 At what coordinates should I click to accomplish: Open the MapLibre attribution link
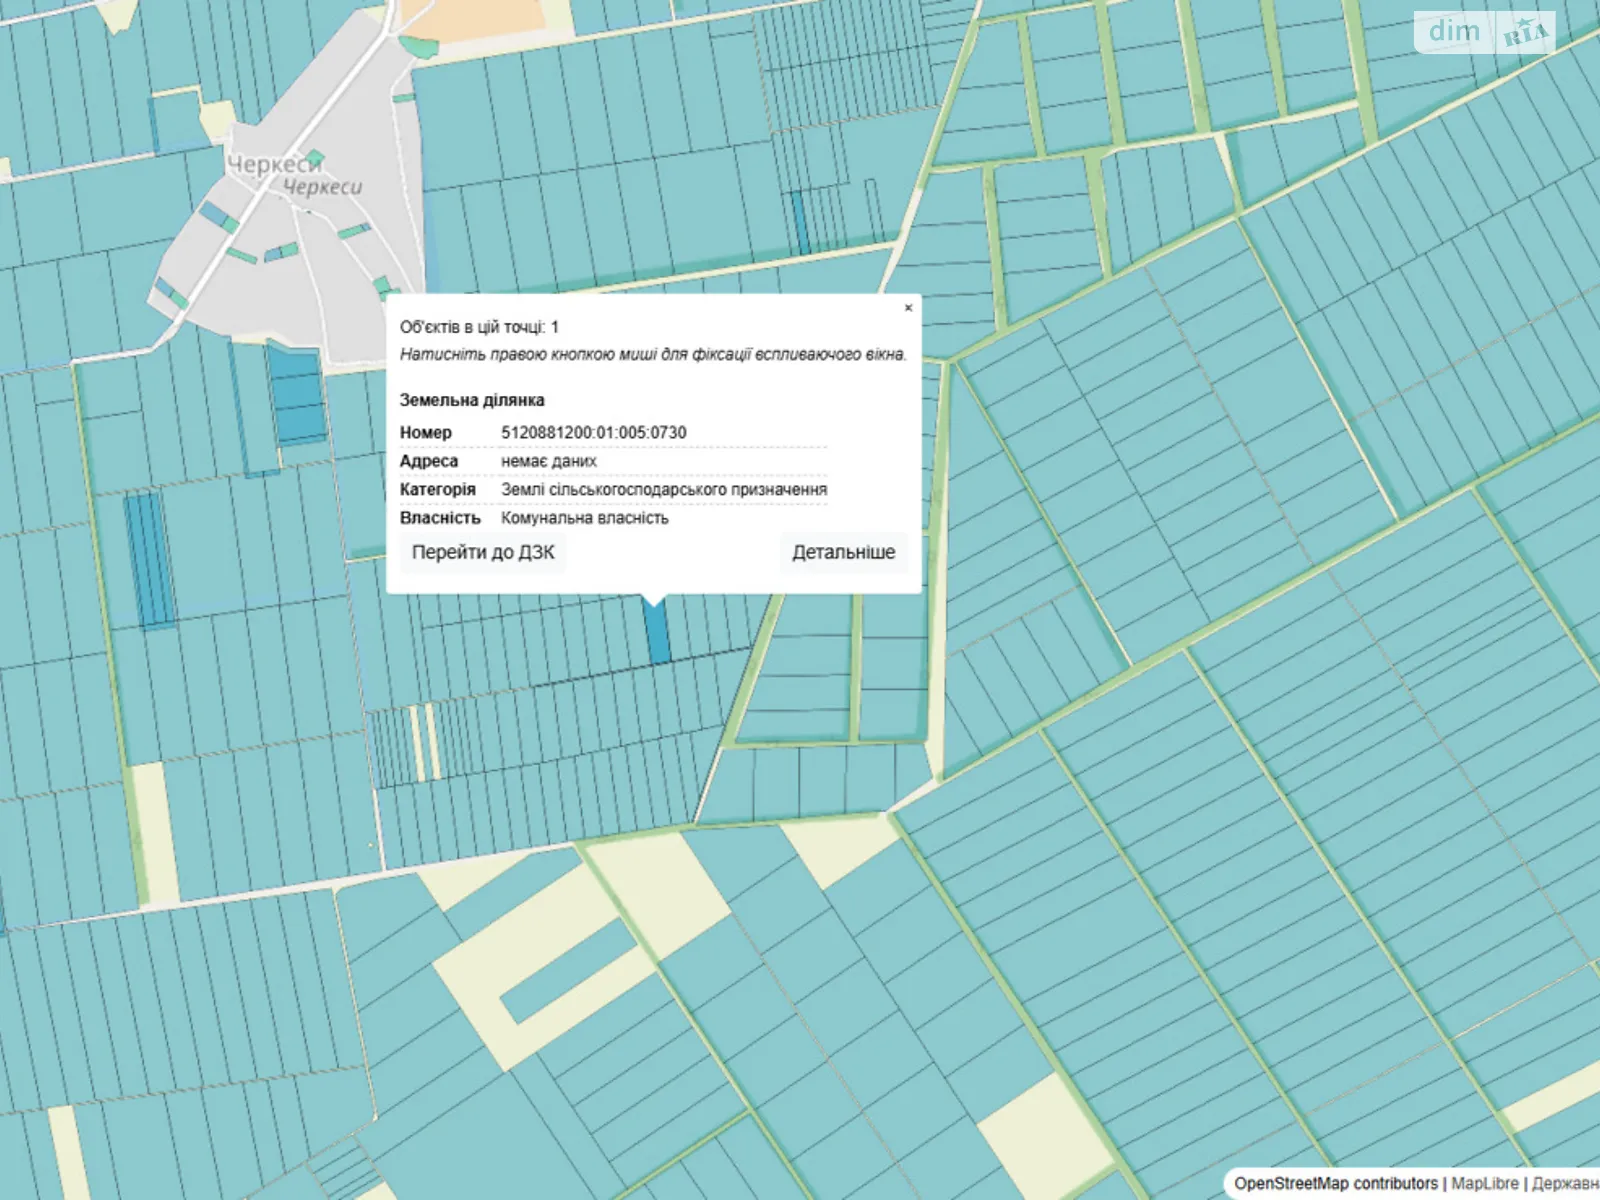[1485, 1184]
